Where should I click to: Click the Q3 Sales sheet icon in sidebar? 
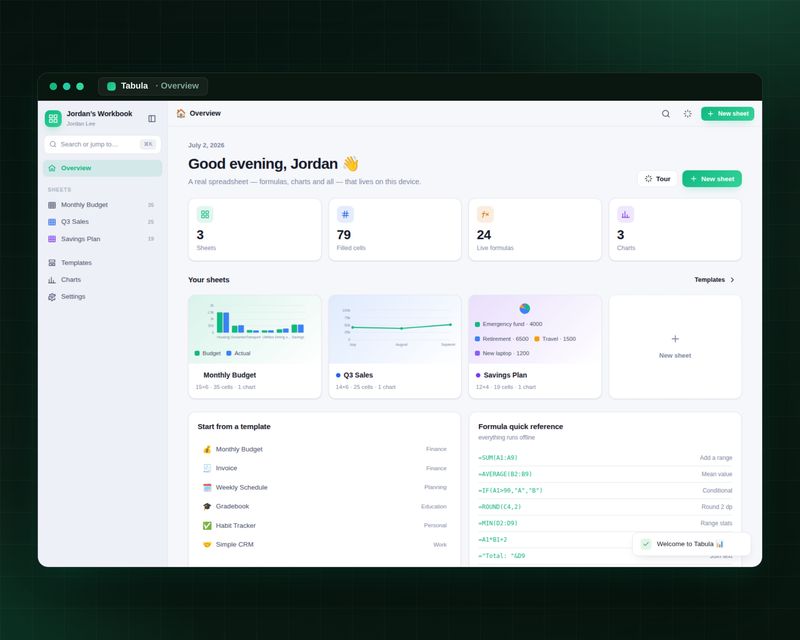pos(52,222)
